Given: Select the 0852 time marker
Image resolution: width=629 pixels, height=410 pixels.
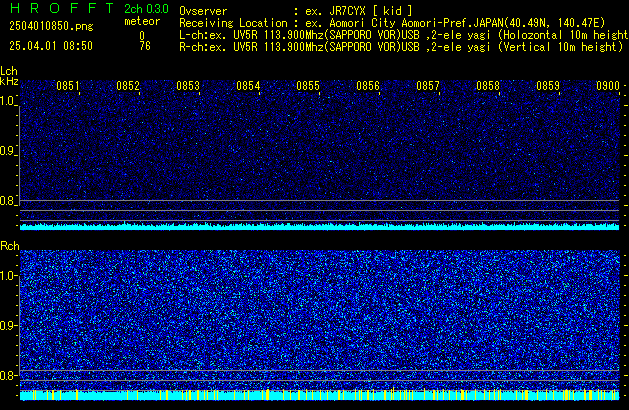Looking at the screenshot, I should tap(128, 86).
